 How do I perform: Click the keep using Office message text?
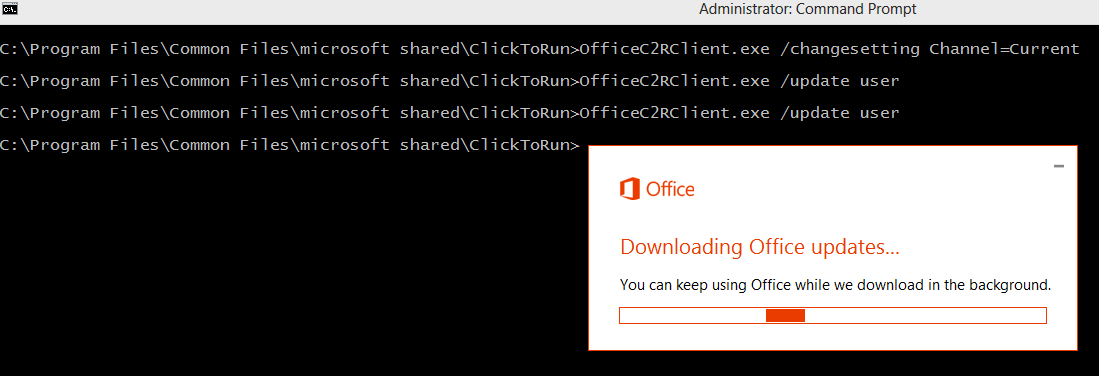click(836, 286)
